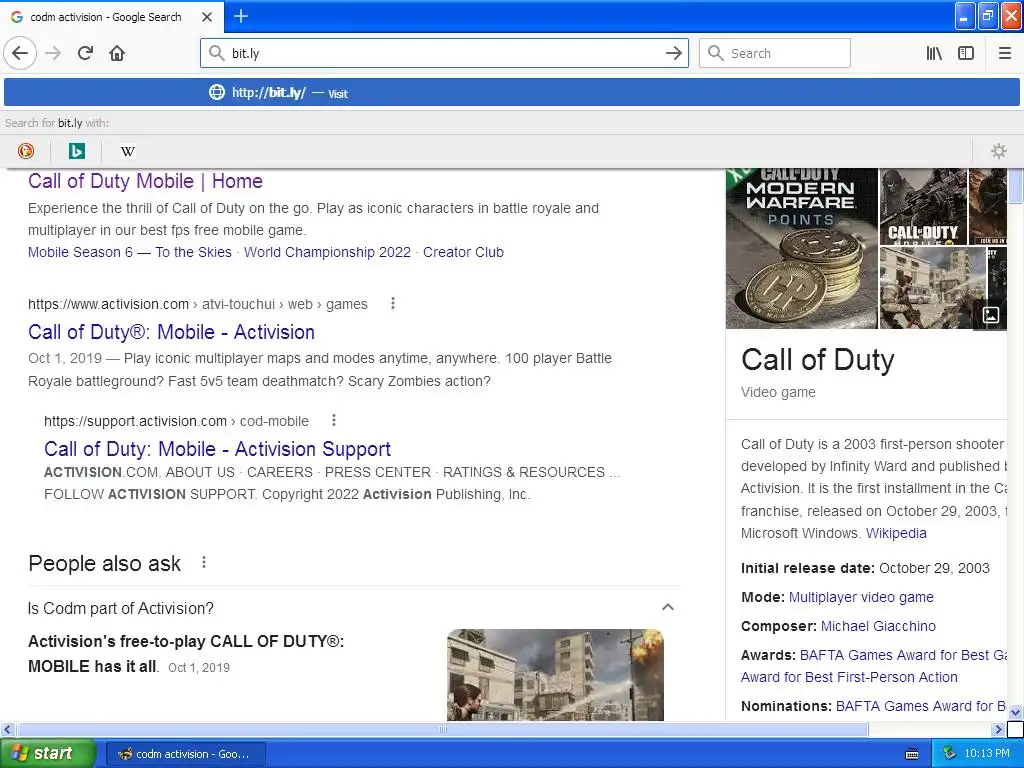The height and width of the screenshot is (768, 1024).
Task: Toggle the sidebar view icon
Action: tap(966, 53)
